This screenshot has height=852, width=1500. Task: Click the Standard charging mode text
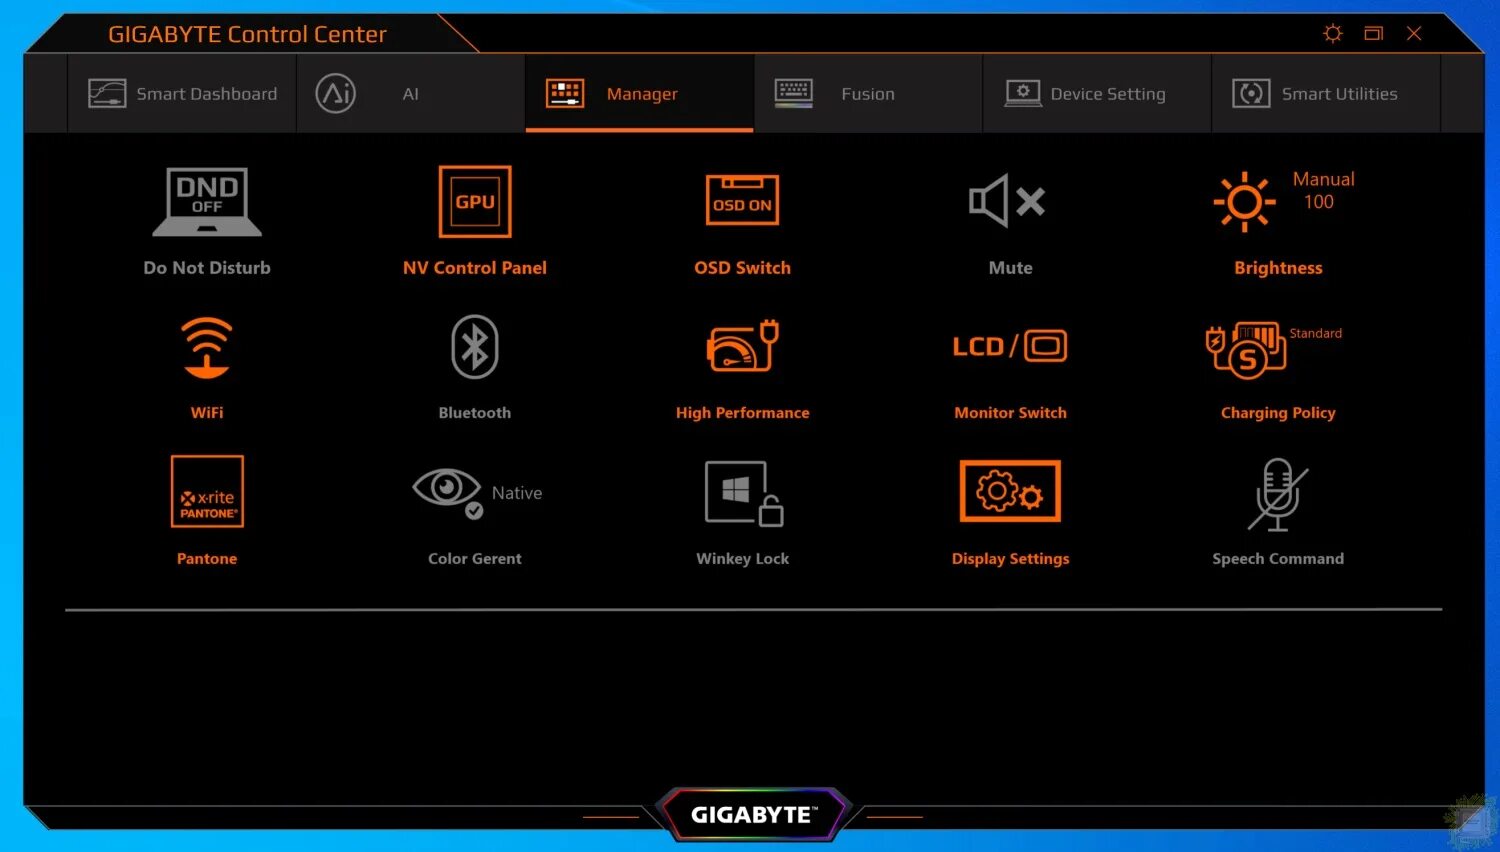tap(1315, 333)
